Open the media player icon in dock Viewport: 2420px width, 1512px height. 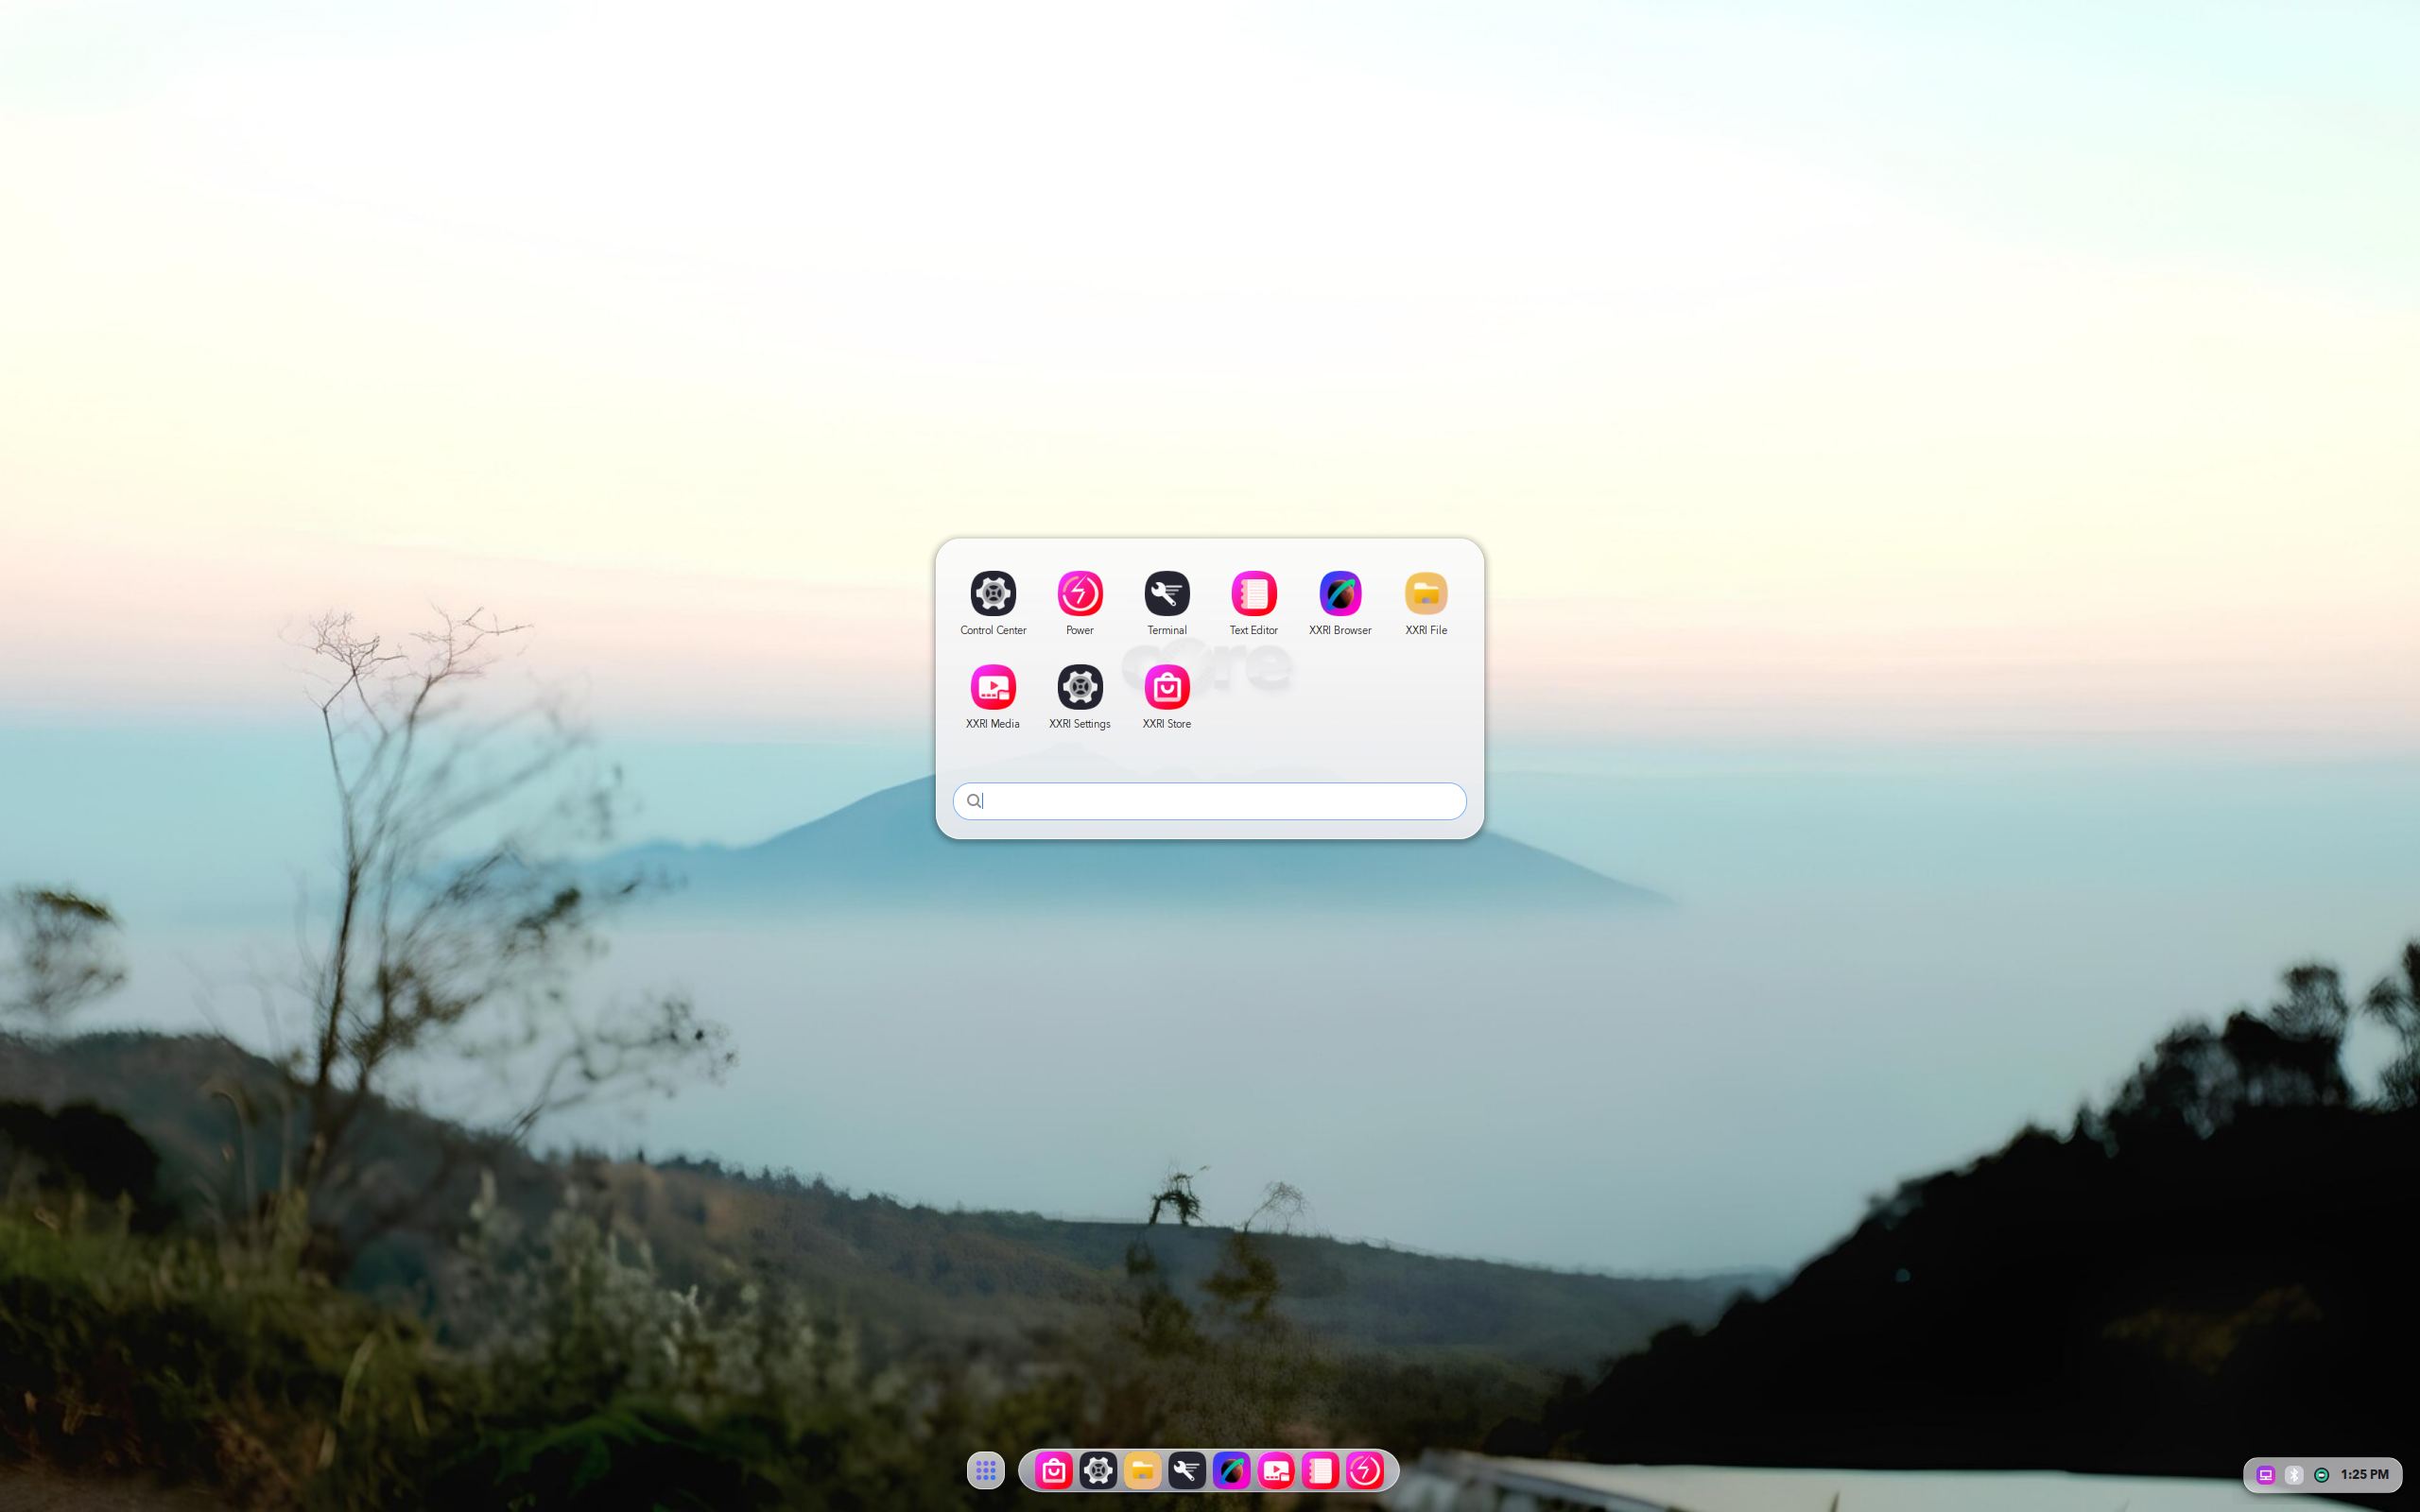[1276, 1470]
